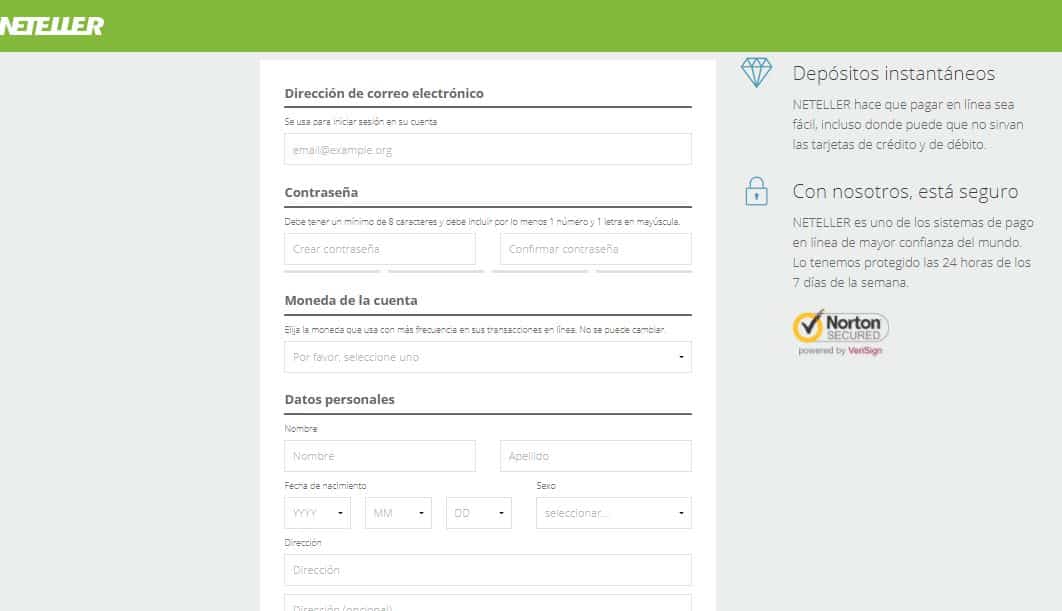This screenshot has width=1062, height=611.
Task: Click the Con nosotros, está seguro heading
Action: [x=905, y=192]
